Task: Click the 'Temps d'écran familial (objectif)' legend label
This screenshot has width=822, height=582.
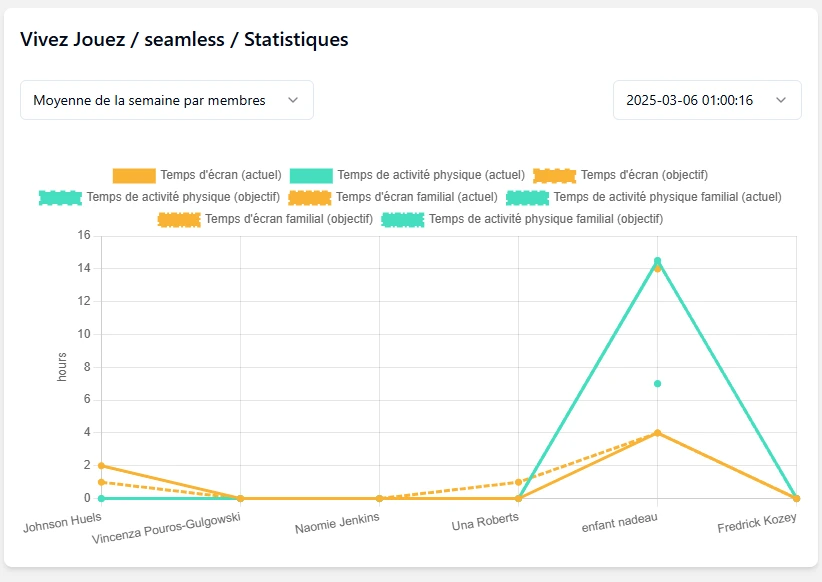Action: (289, 219)
